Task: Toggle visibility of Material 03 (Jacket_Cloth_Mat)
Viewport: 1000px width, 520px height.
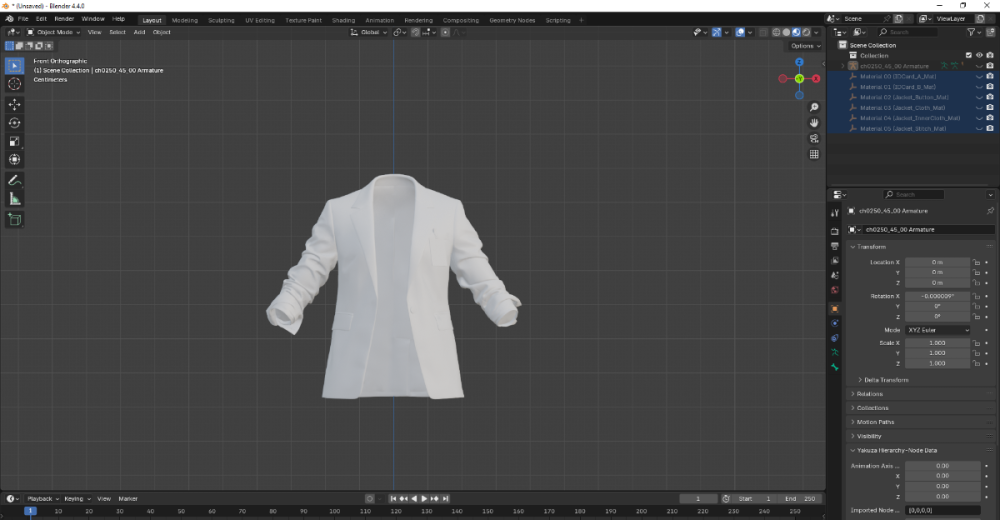Action: pyautogui.click(x=980, y=108)
